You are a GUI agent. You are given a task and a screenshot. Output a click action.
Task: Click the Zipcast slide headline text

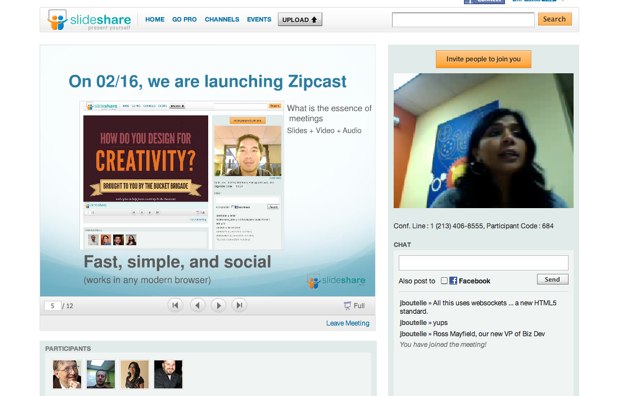(x=208, y=82)
